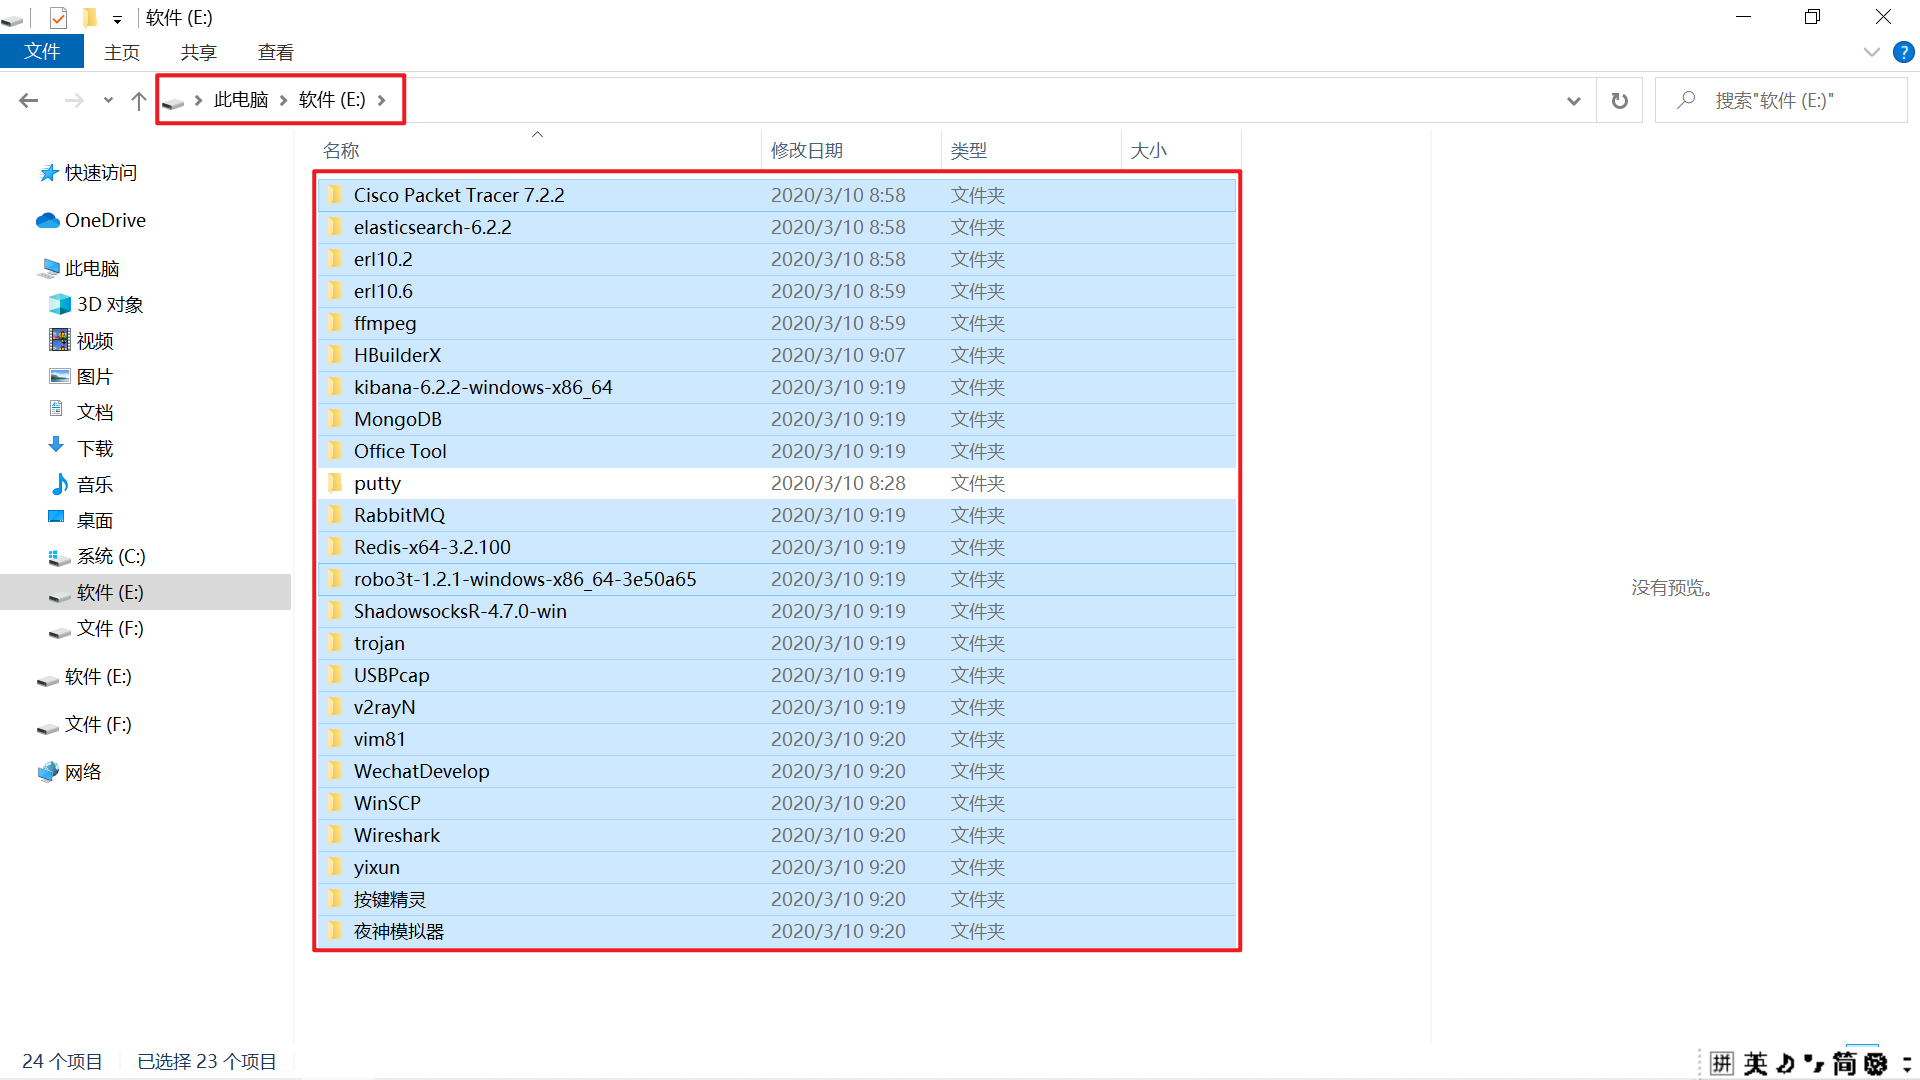Select robo3t-1.2.1-windows-x86_64-3e50a65 folder
Image resolution: width=1920 pixels, height=1080 pixels.
tap(777, 579)
